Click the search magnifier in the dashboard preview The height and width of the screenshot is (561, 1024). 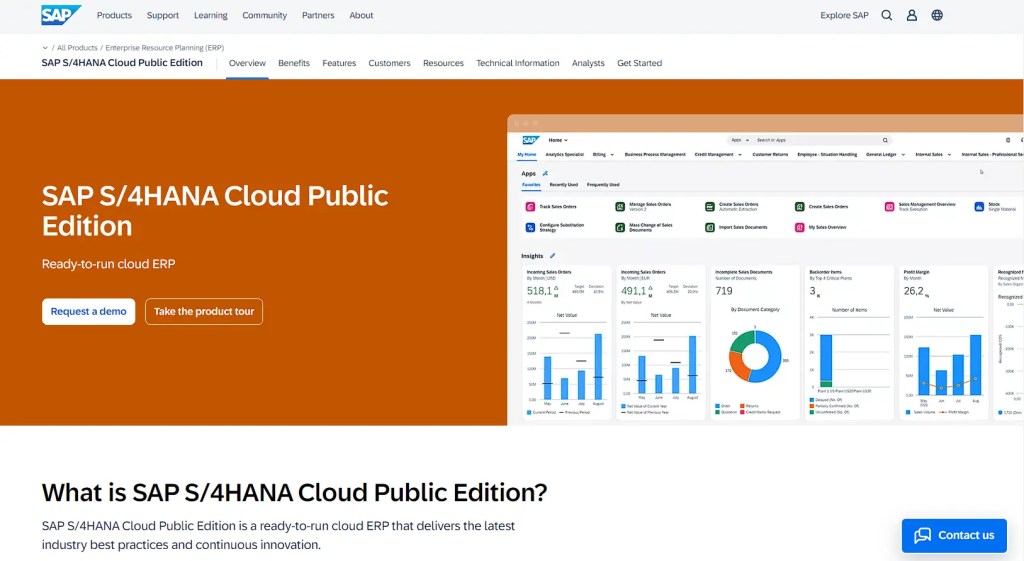pyautogui.click(x=885, y=140)
